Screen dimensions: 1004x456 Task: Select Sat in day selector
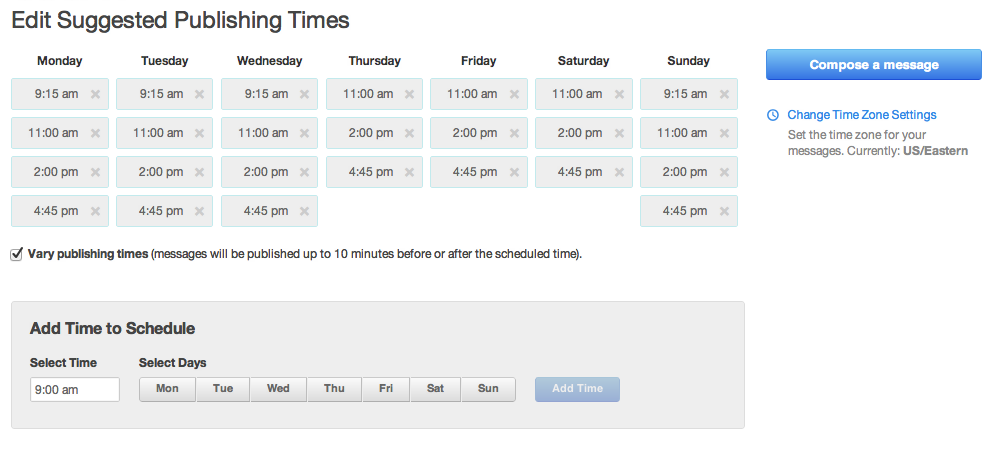click(x=435, y=389)
